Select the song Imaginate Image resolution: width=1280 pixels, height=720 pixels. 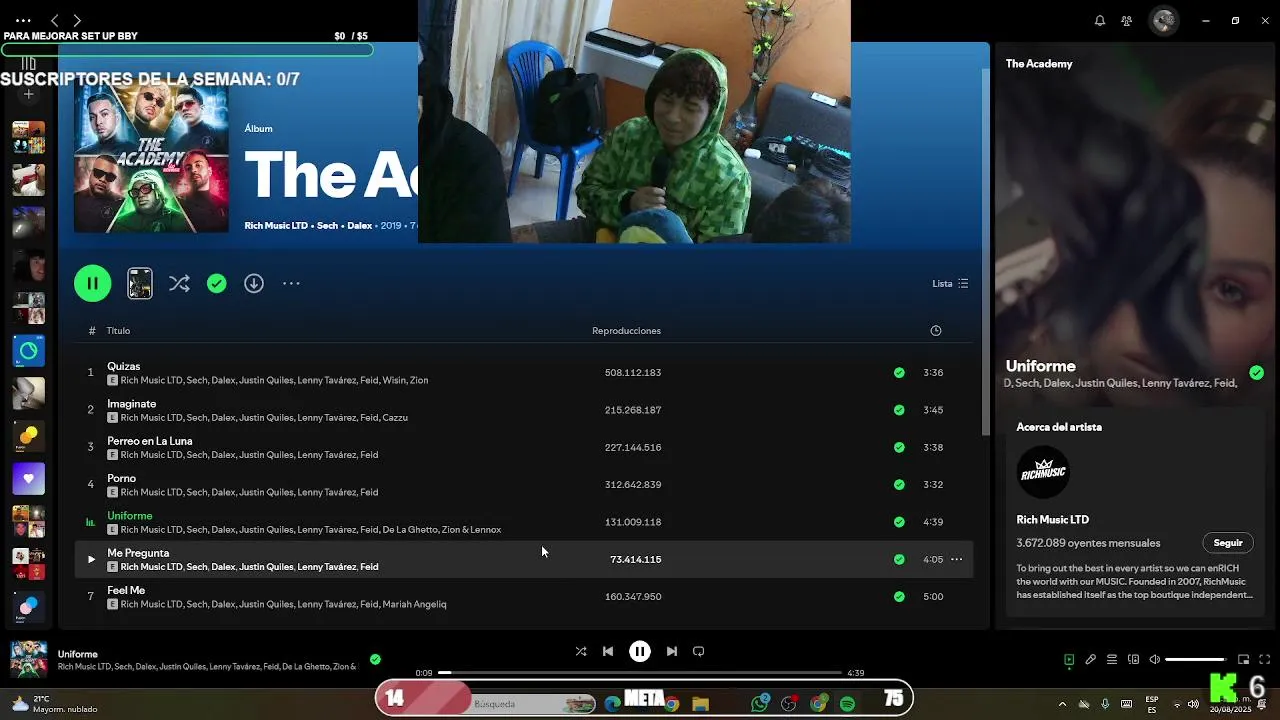point(132,404)
